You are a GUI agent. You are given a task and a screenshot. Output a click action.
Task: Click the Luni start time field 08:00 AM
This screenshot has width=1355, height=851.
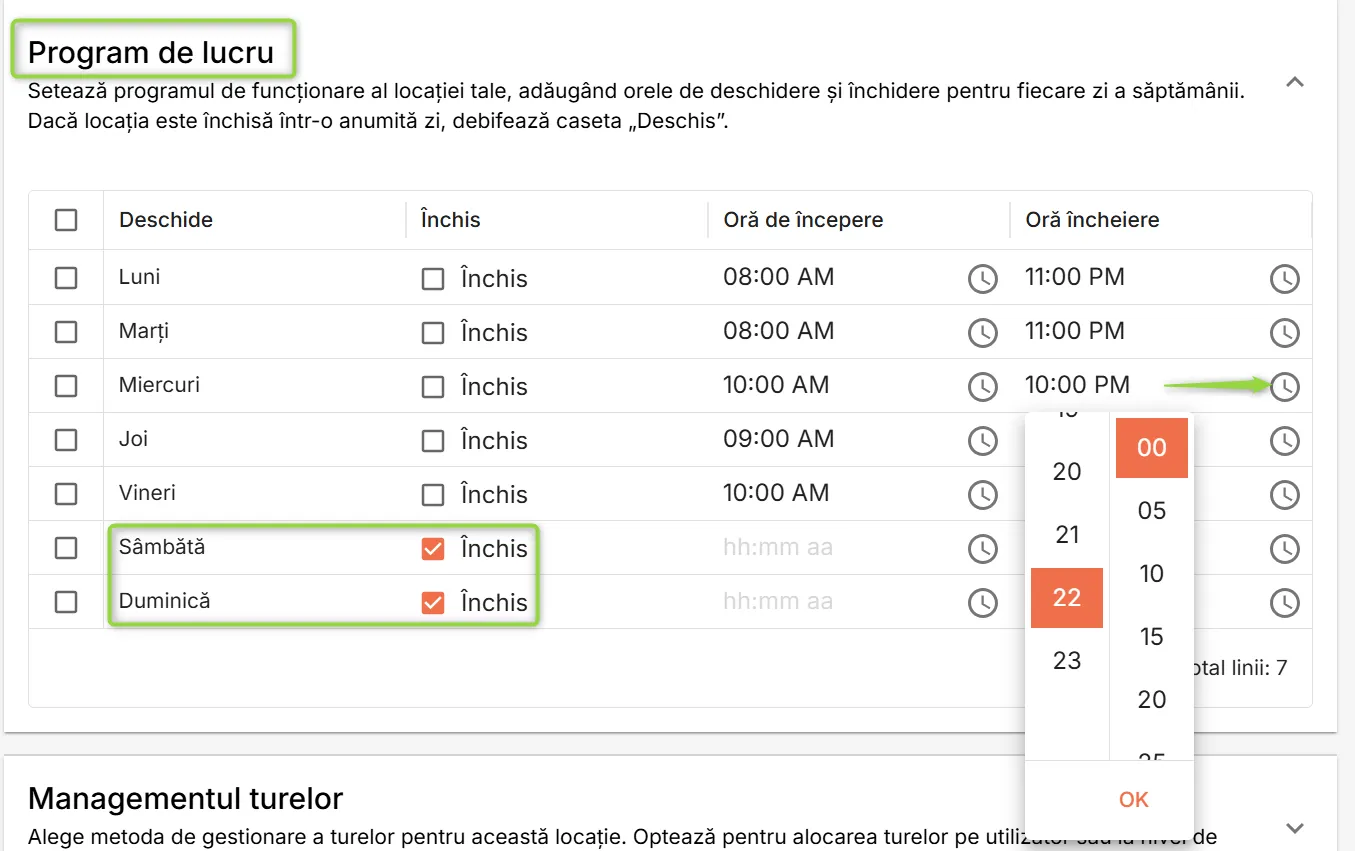click(x=779, y=277)
